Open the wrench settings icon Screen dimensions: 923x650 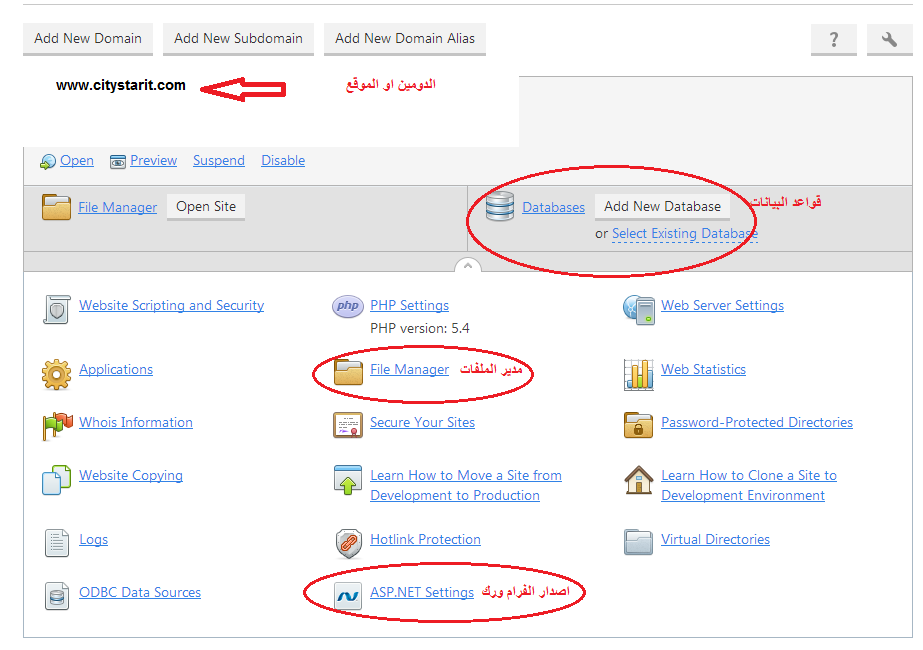889,39
